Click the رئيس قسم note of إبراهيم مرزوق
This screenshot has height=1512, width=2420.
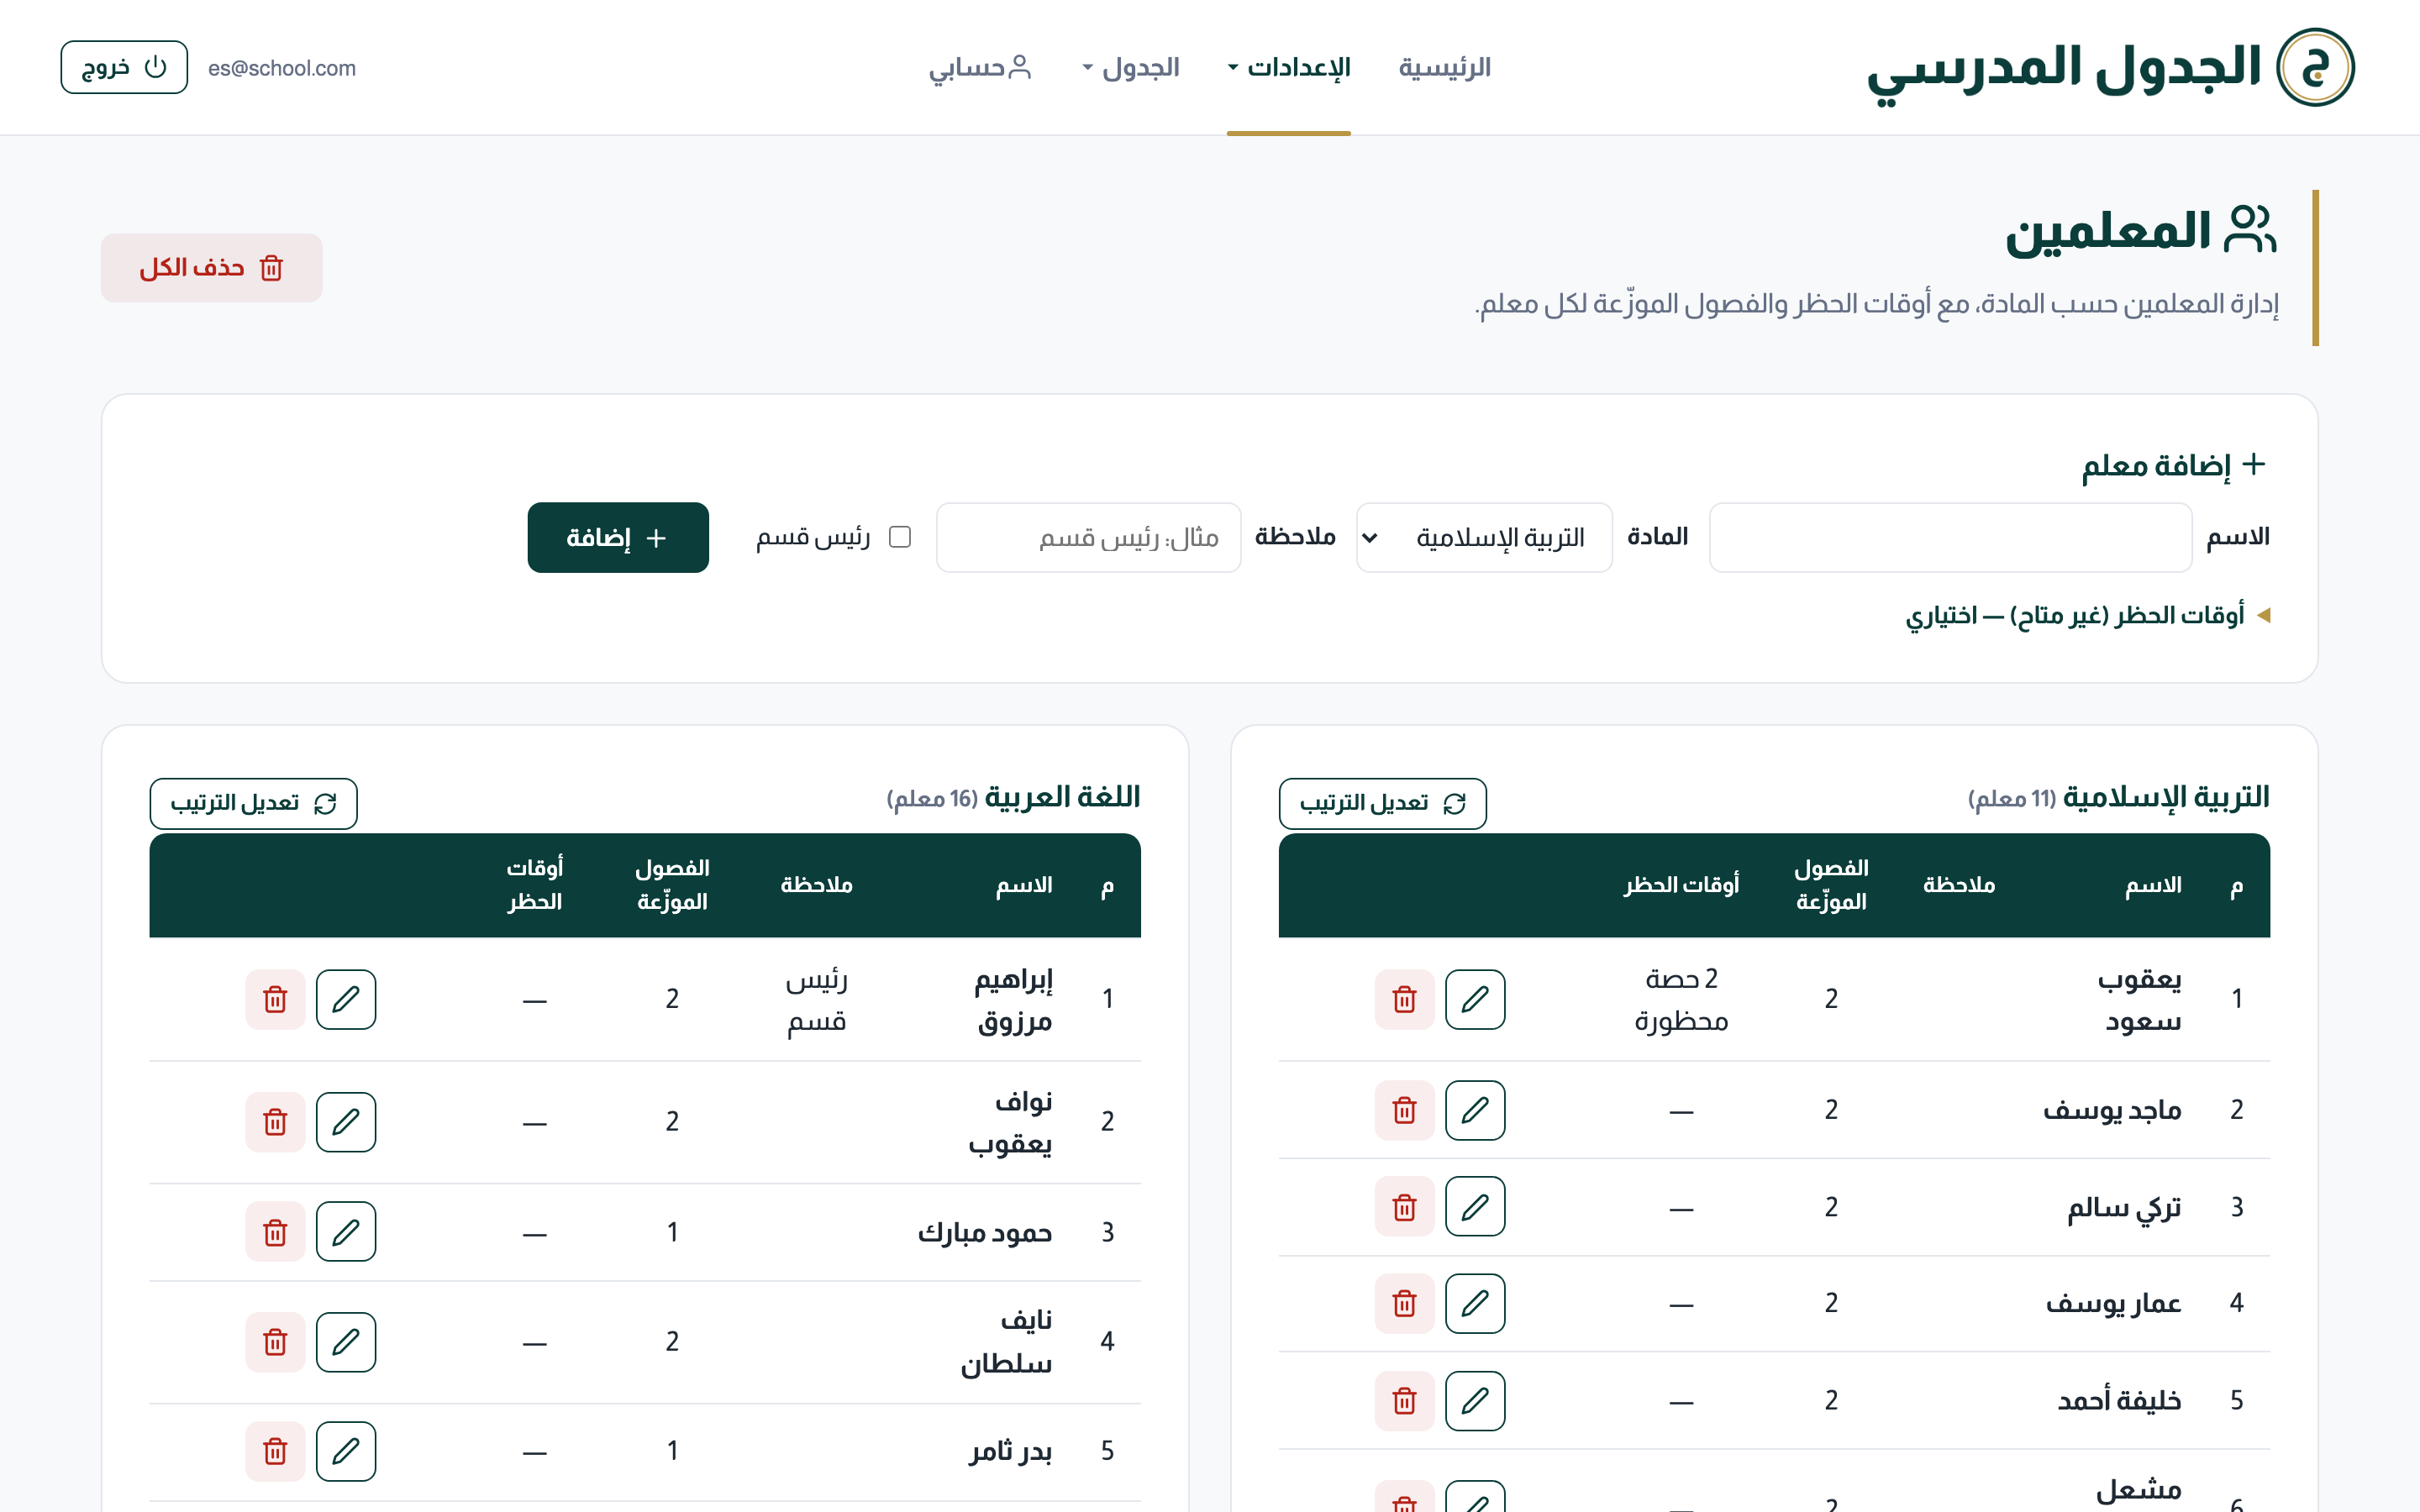816,999
